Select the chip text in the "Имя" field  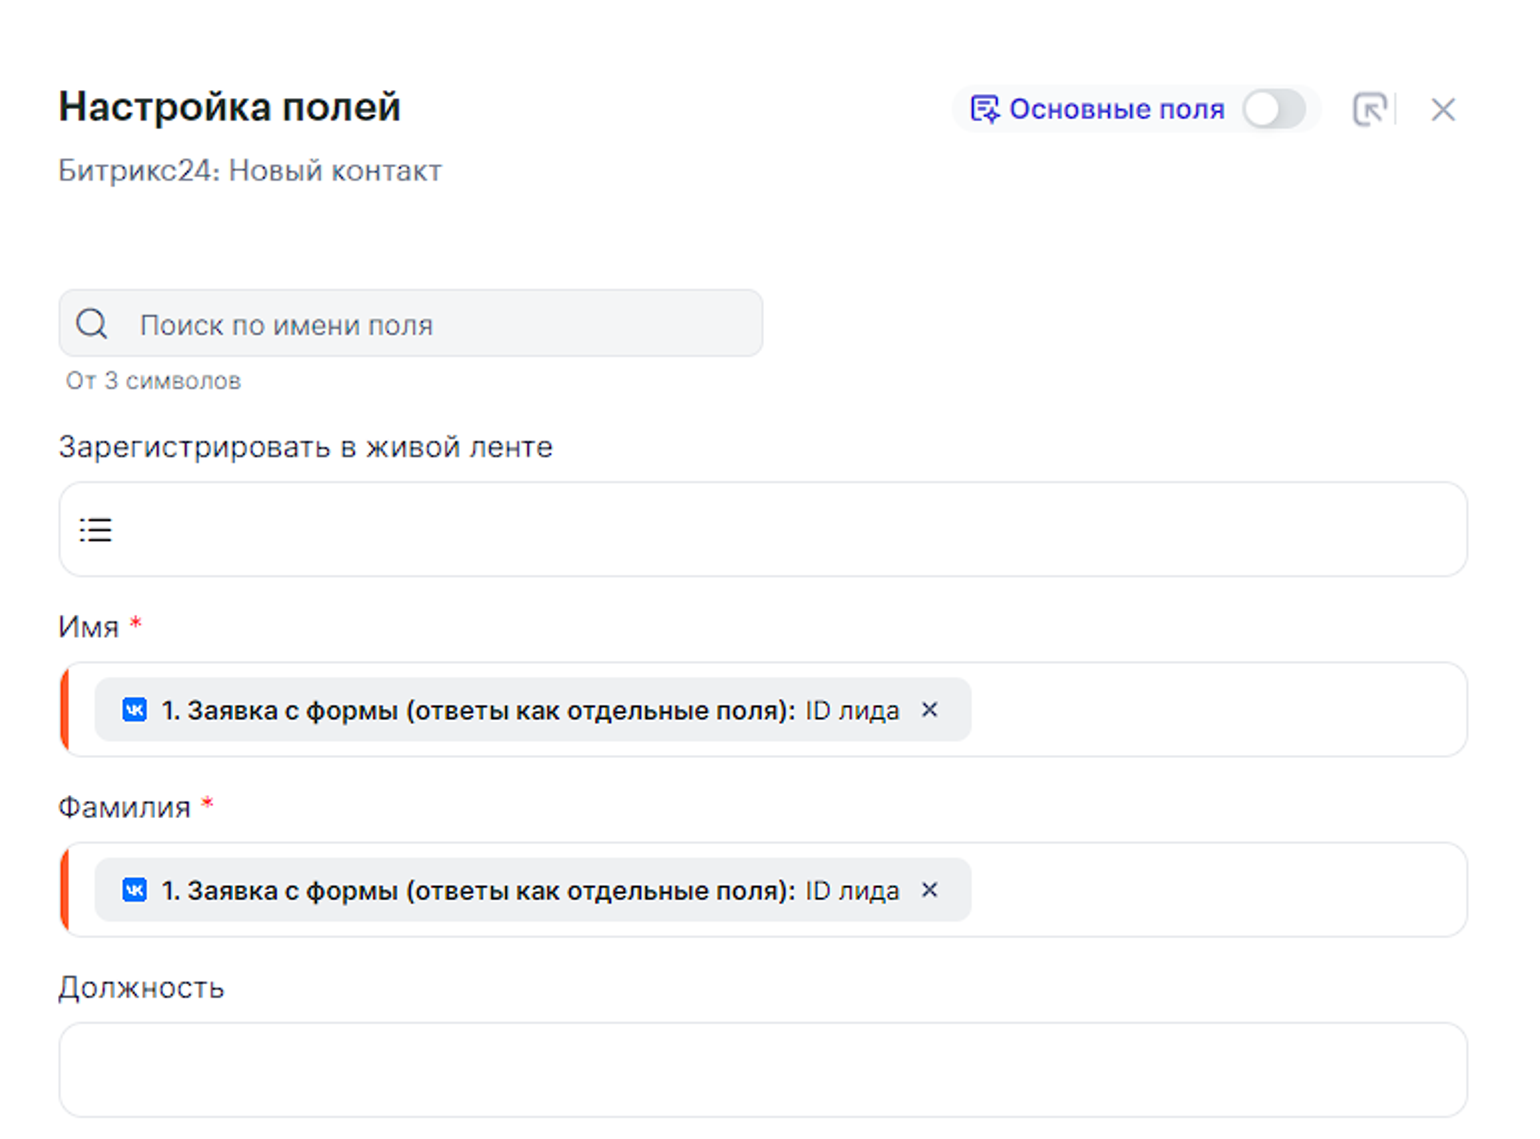530,710
